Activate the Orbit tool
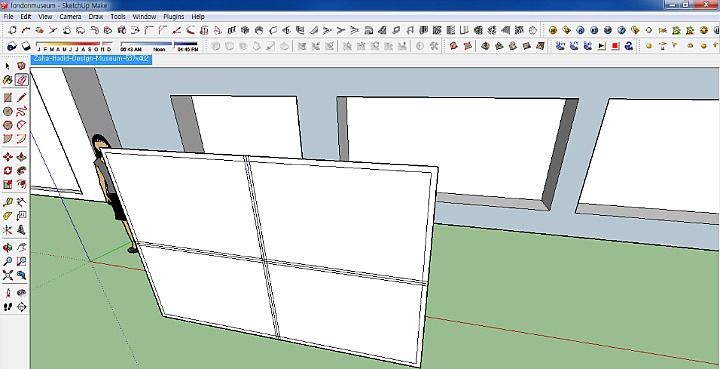 pyautogui.click(x=8, y=248)
